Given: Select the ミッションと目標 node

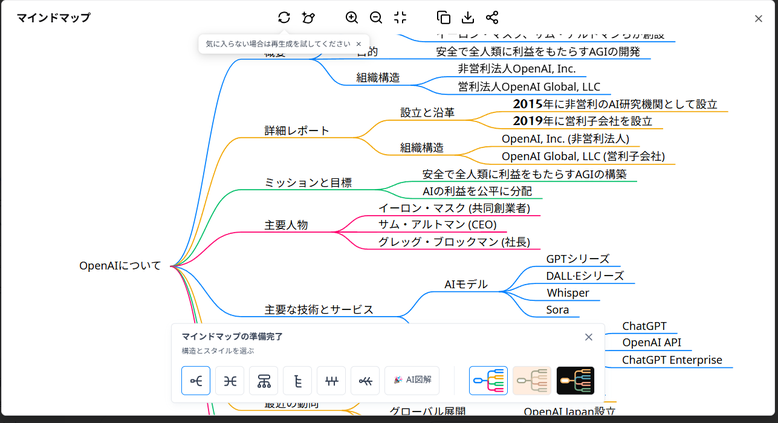Looking at the screenshot, I should [x=308, y=182].
